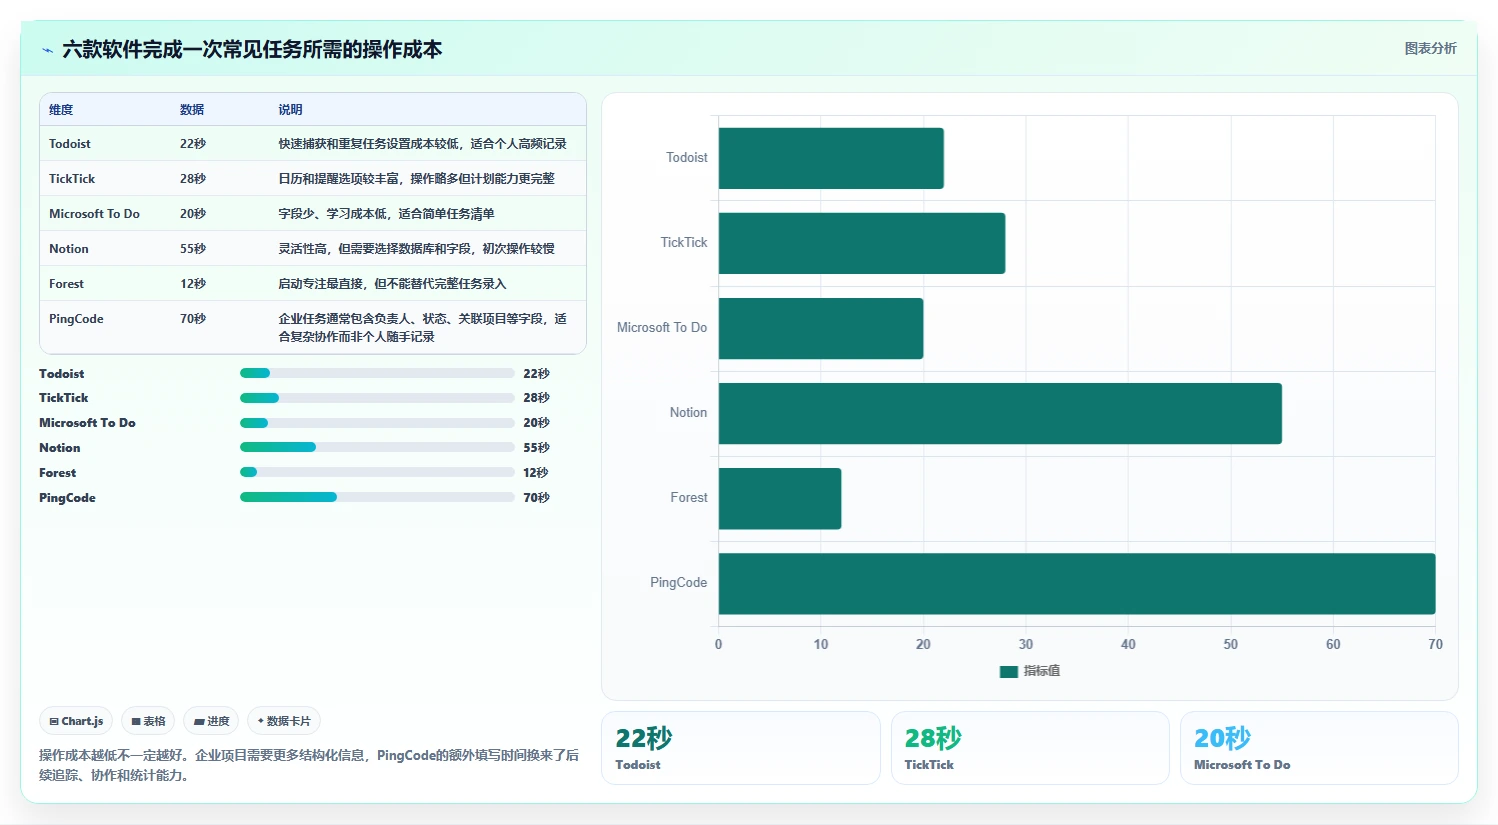Open the 28秒 TickTick data card
Viewport: 1498px width, 825px height.
coord(1030,748)
